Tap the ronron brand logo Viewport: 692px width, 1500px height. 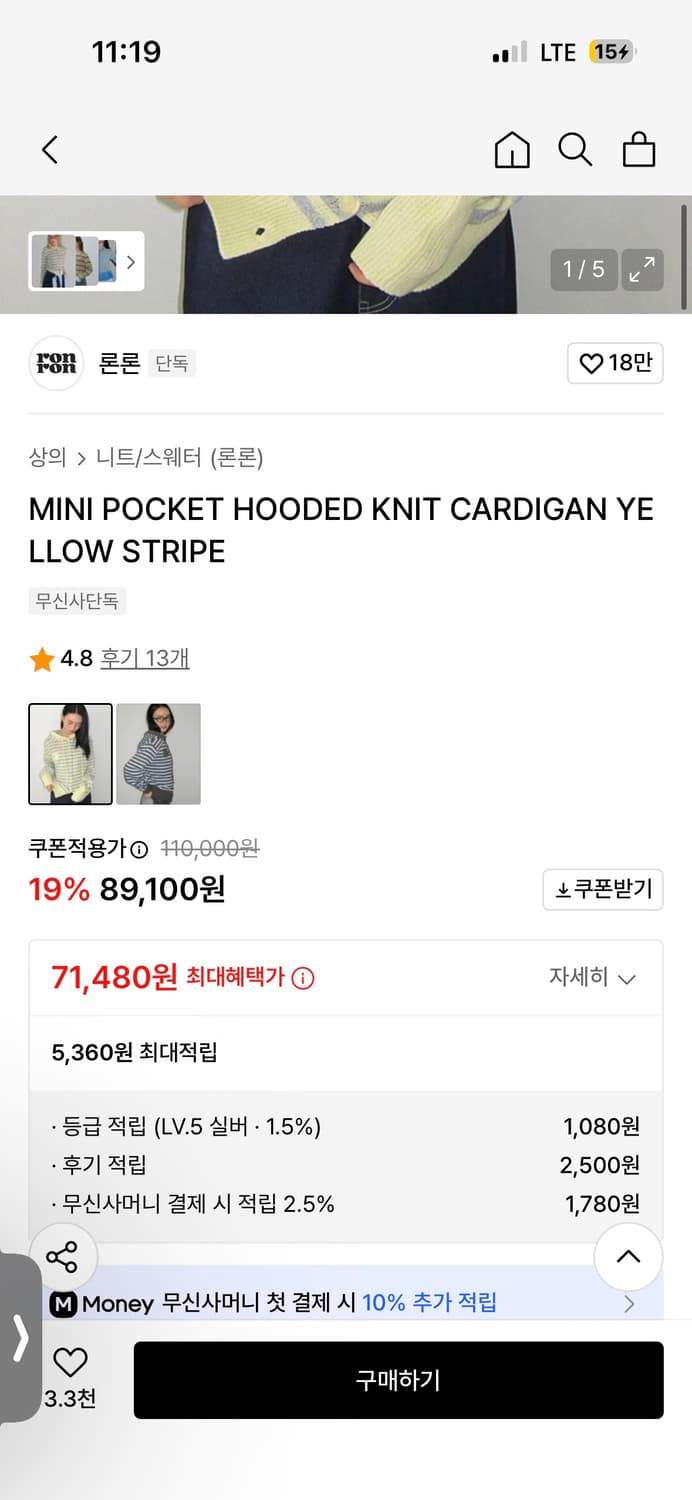click(x=56, y=363)
